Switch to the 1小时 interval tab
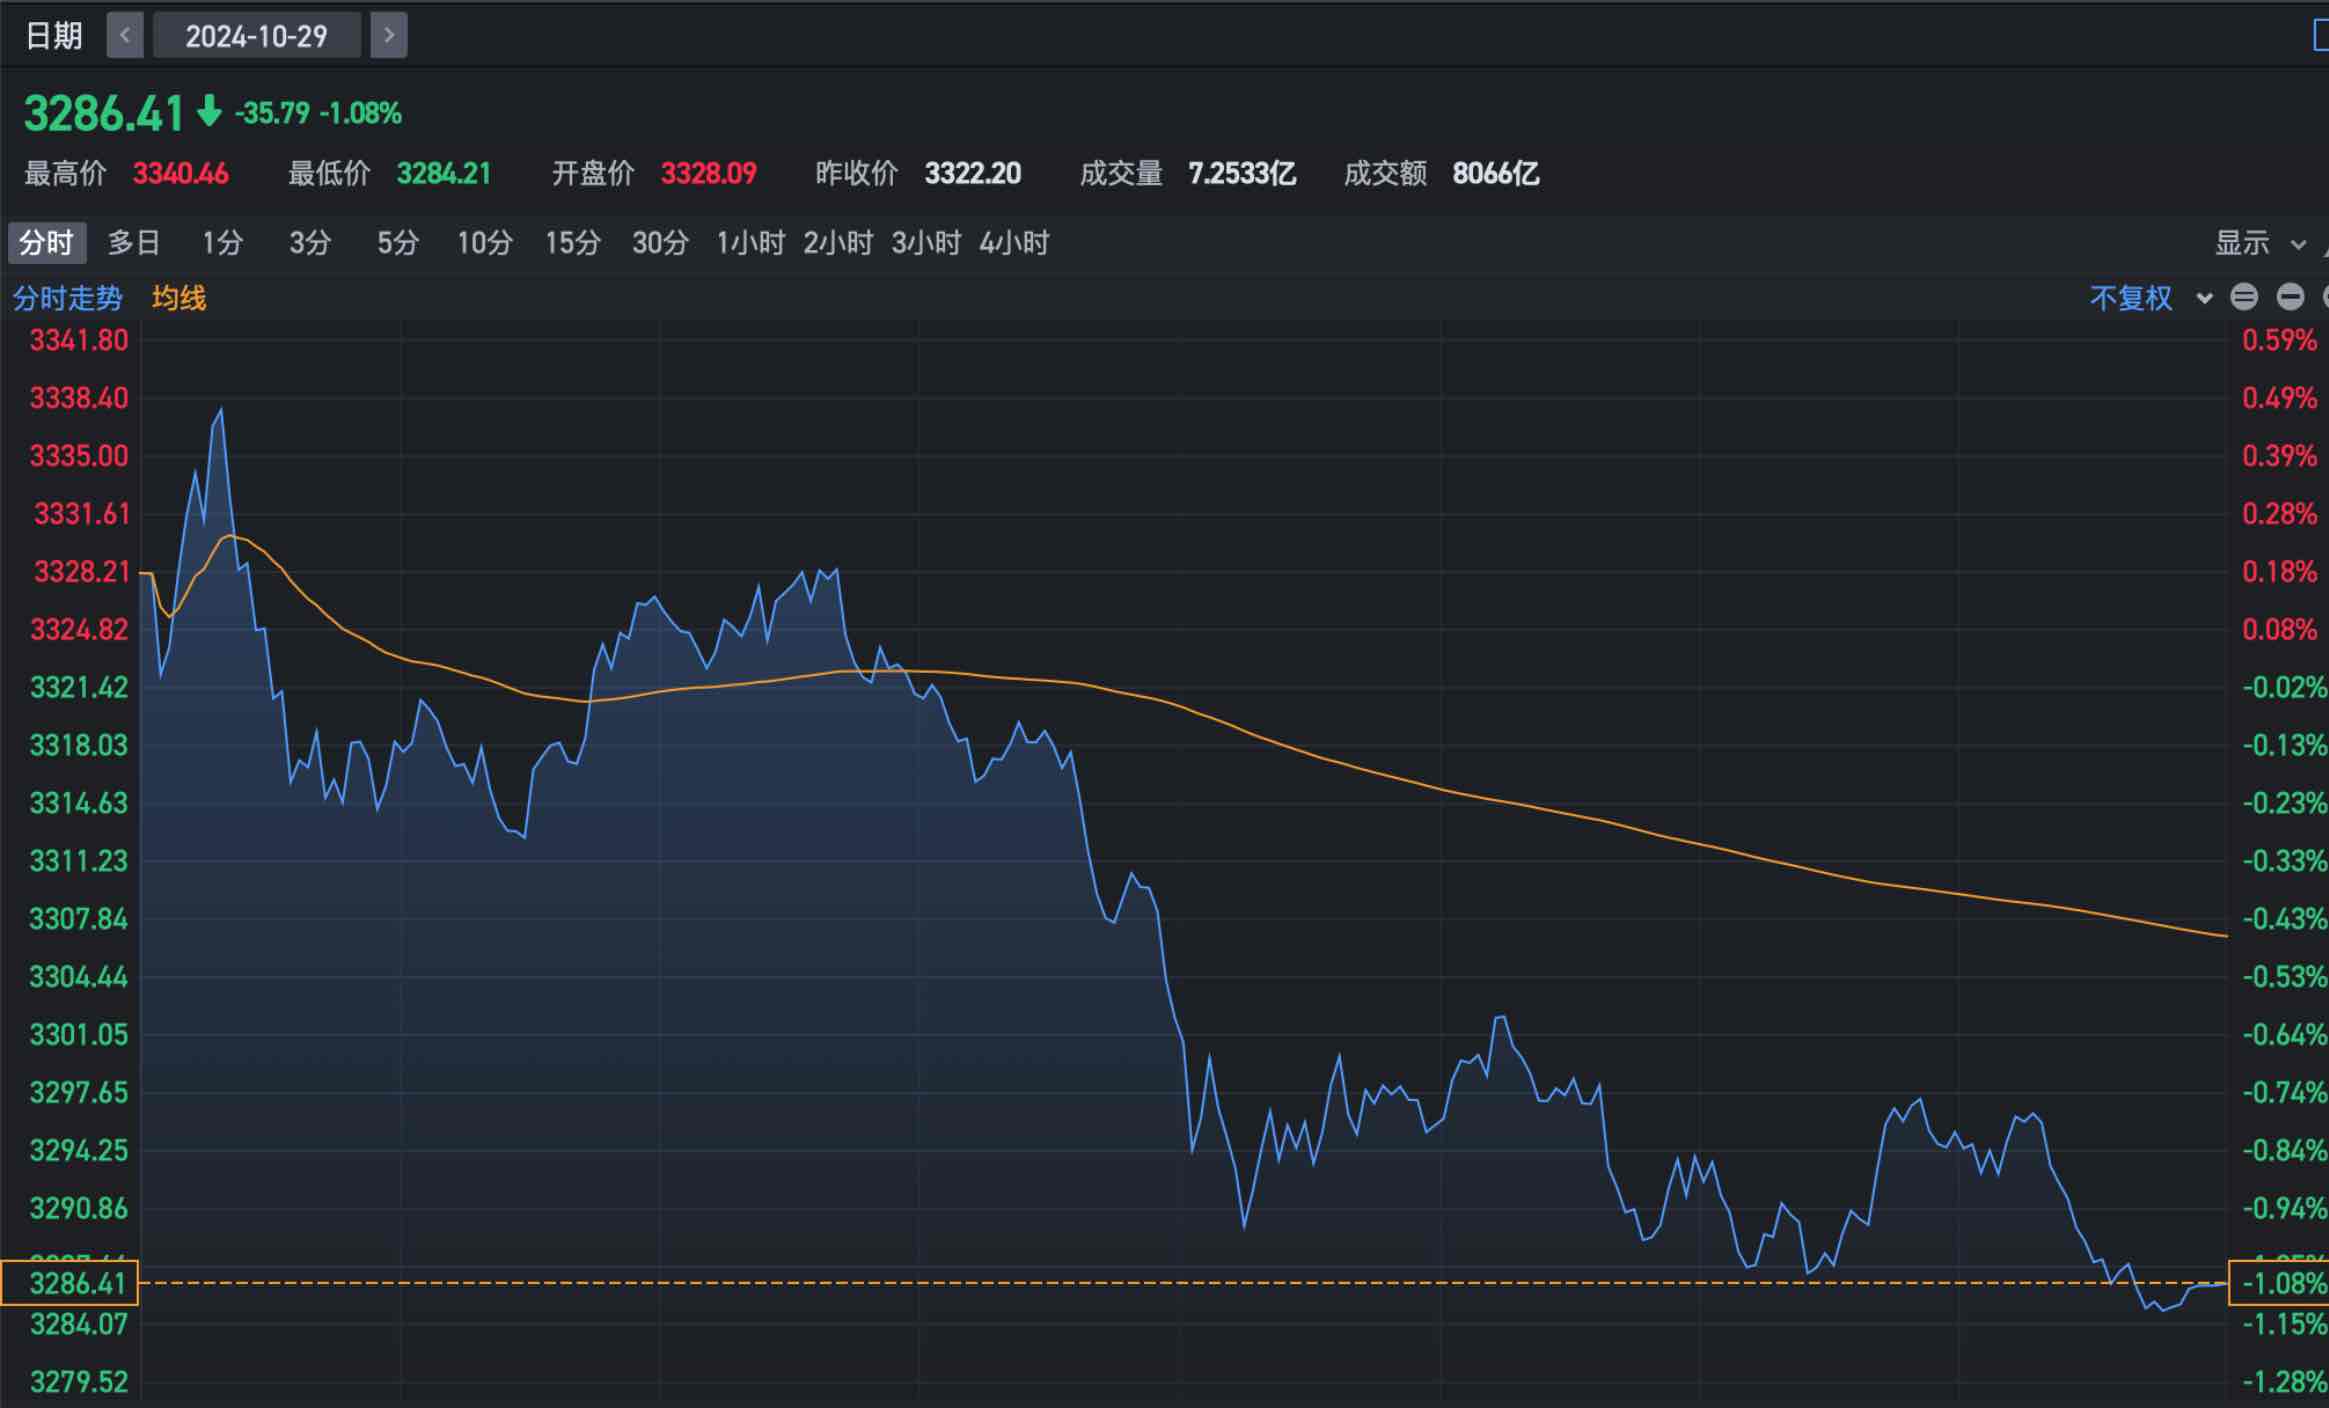The height and width of the screenshot is (1408, 2329). (x=750, y=243)
